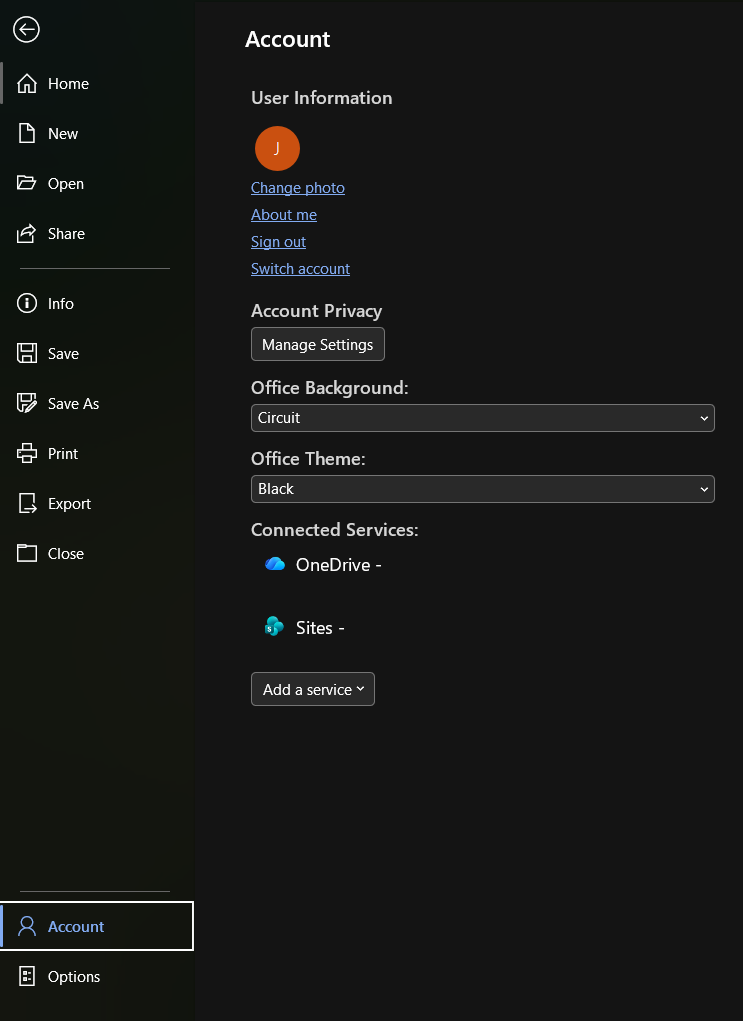Click the Export icon
The image size is (743, 1021).
tap(27, 503)
